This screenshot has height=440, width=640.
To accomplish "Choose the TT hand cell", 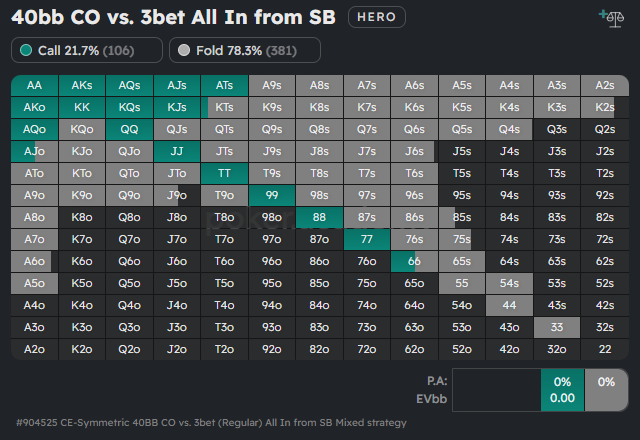I will click(224, 173).
